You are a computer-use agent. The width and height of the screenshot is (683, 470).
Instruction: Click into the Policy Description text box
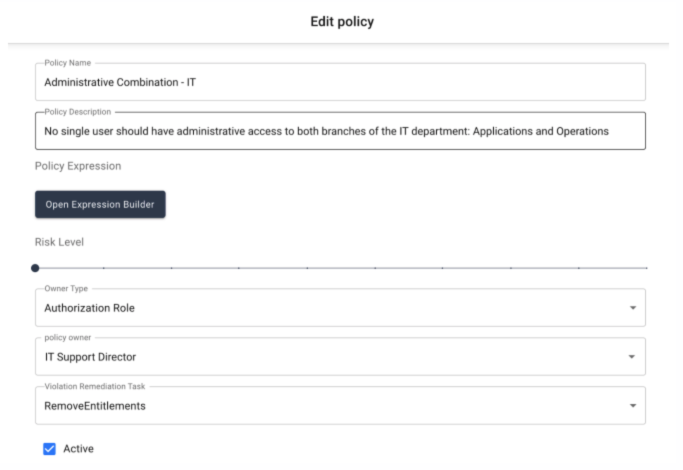point(340,131)
